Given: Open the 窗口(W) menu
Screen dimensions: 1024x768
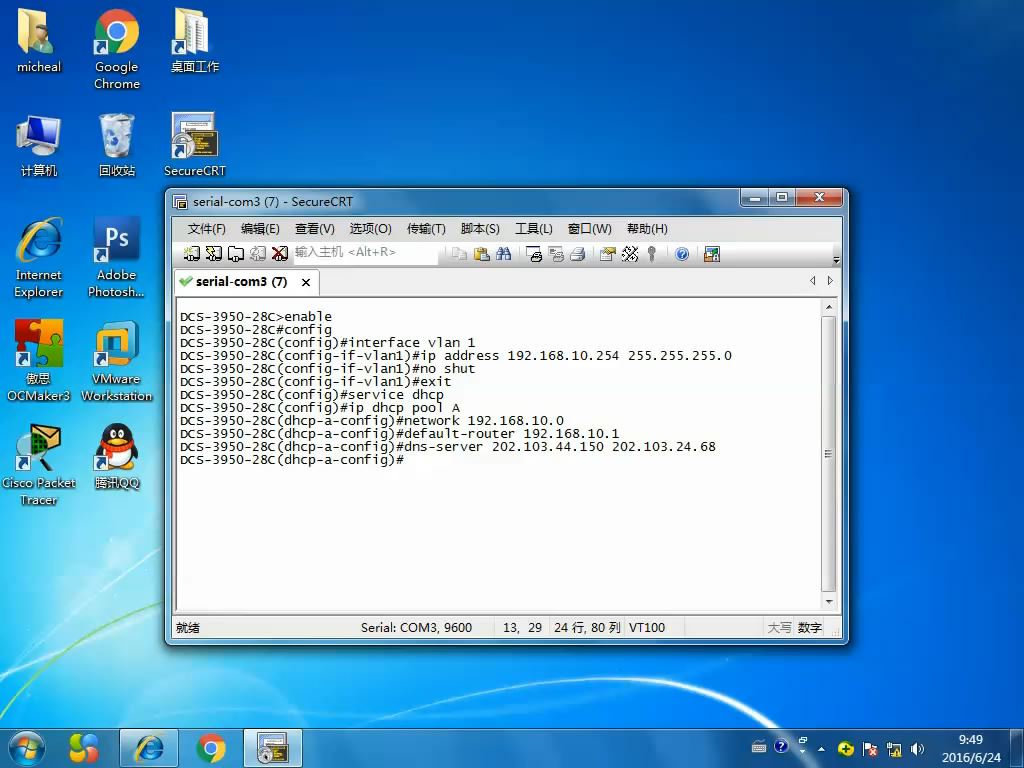Looking at the screenshot, I should point(590,229).
